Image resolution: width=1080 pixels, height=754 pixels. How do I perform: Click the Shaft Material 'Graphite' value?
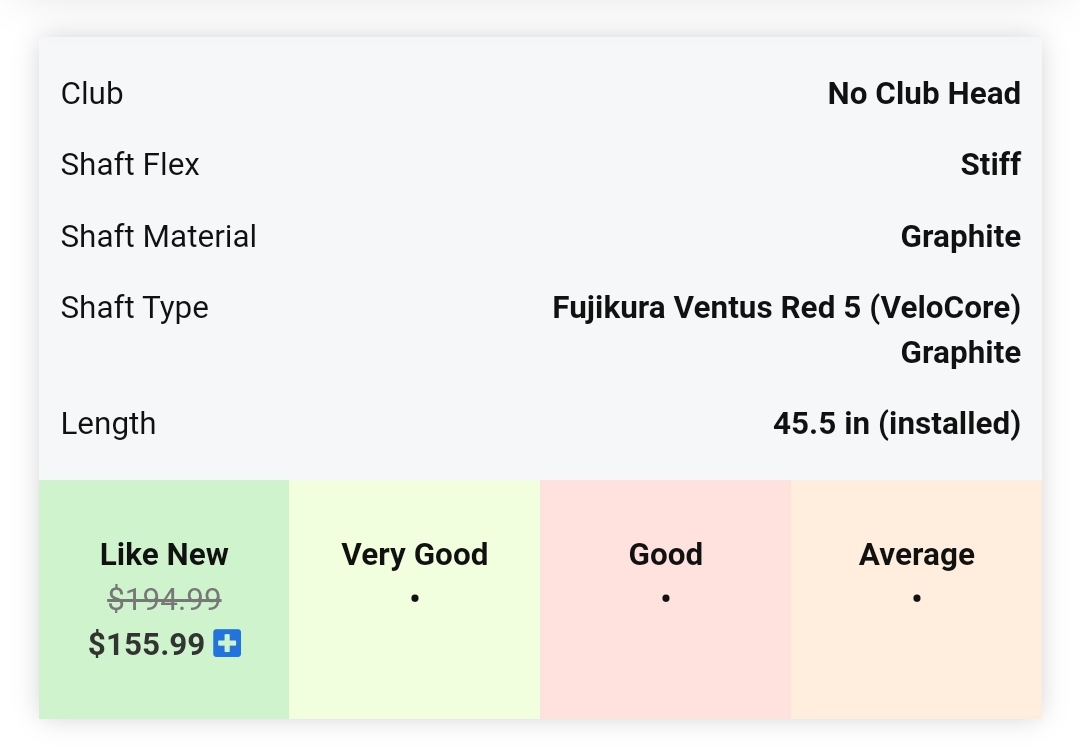pos(960,236)
